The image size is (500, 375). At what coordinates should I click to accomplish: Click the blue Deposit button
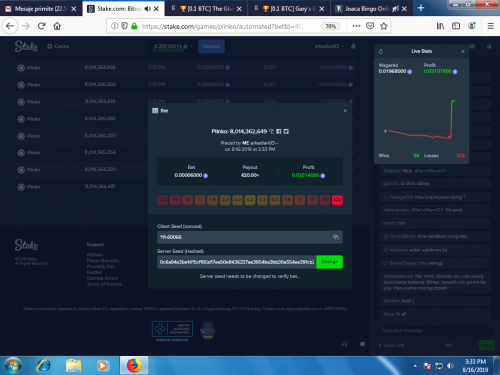(211, 46)
